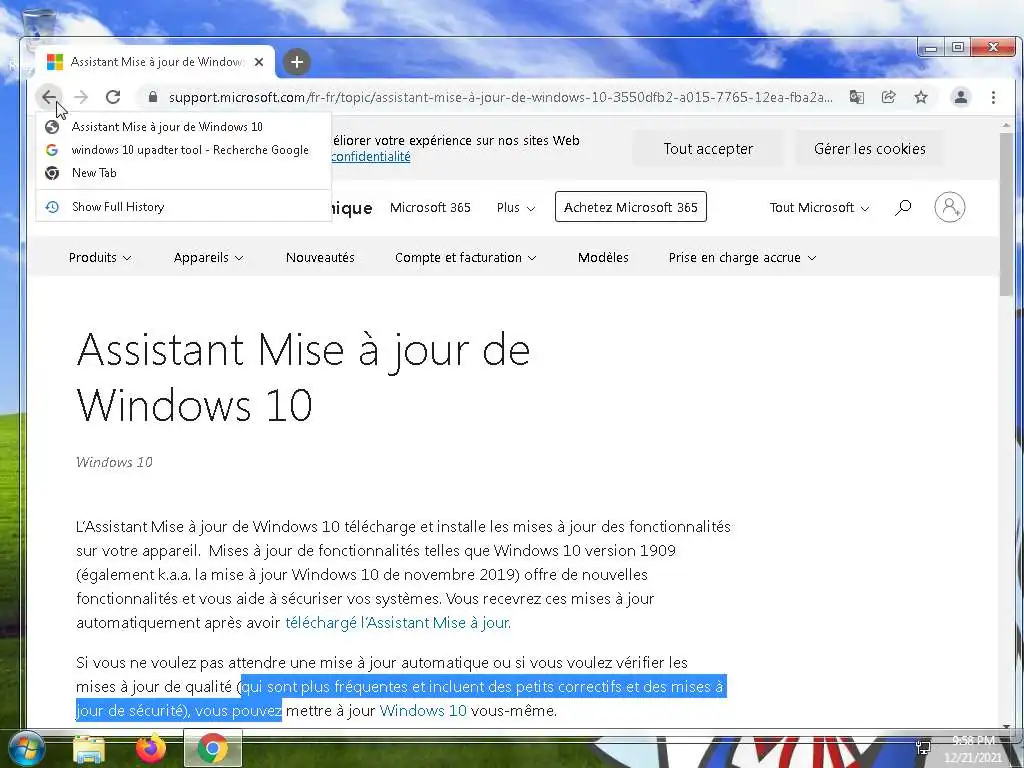The height and width of the screenshot is (768, 1024).
Task: Click the Microsoft sign-in account icon
Action: pyautogui.click(x=950, y=207)
